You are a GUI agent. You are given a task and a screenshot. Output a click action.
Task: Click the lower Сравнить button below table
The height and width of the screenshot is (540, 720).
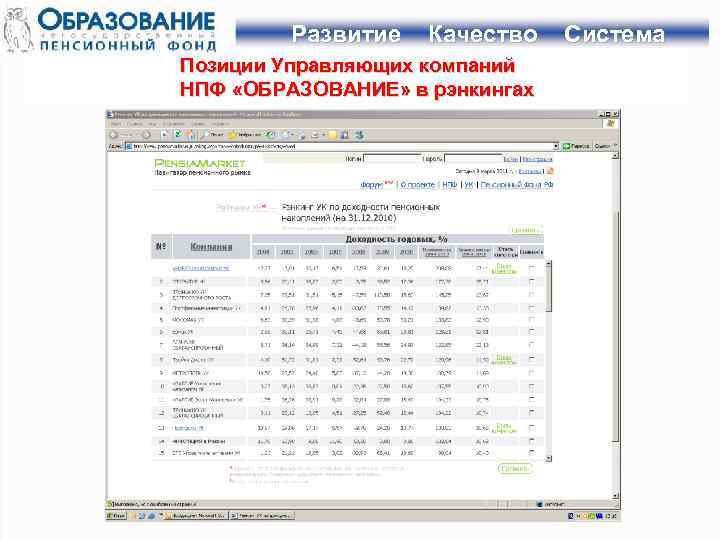[514, 469]
